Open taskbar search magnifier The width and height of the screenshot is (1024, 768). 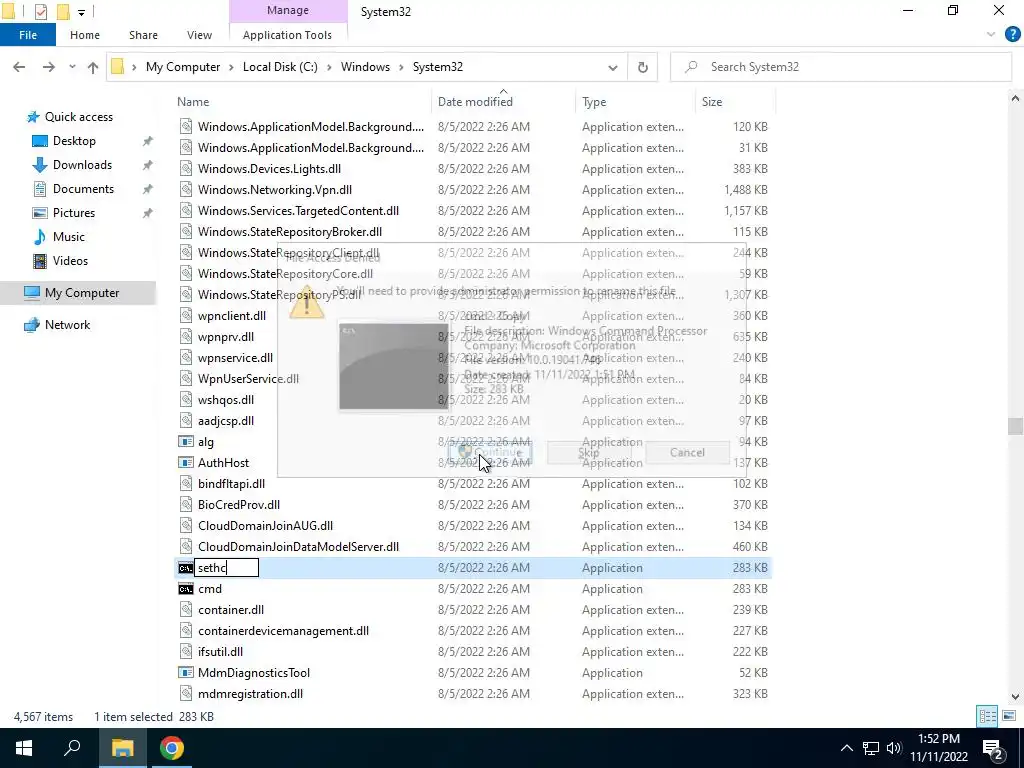[x=72, y=748]
